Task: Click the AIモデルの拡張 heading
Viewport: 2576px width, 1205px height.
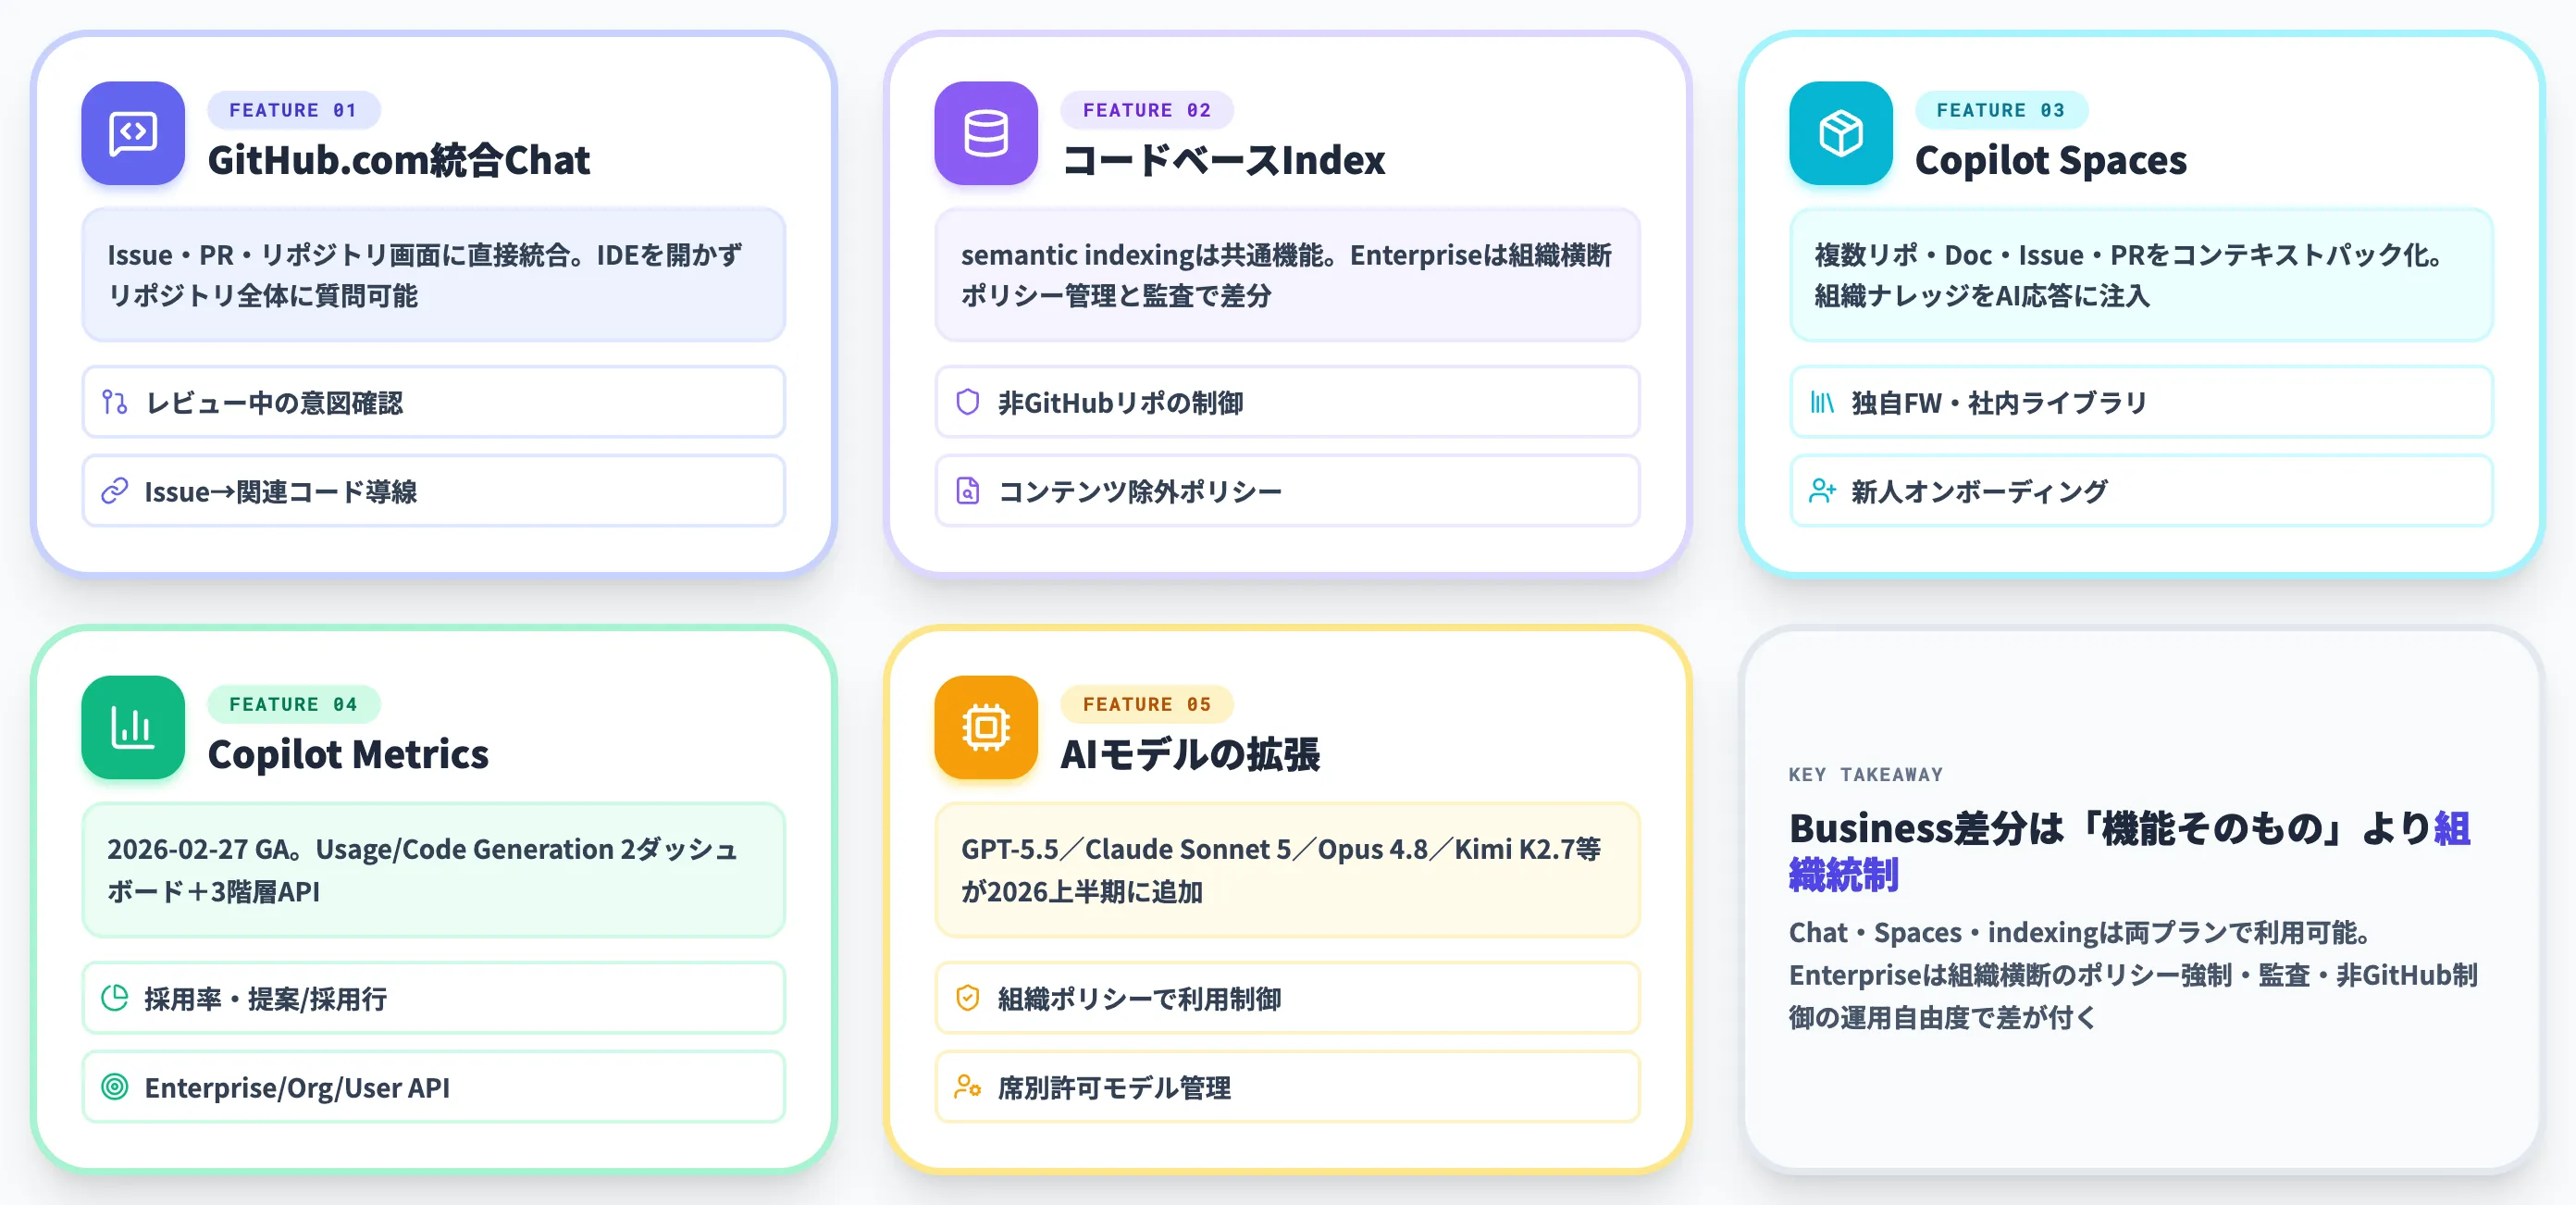Action: (x=1190, y=754)
